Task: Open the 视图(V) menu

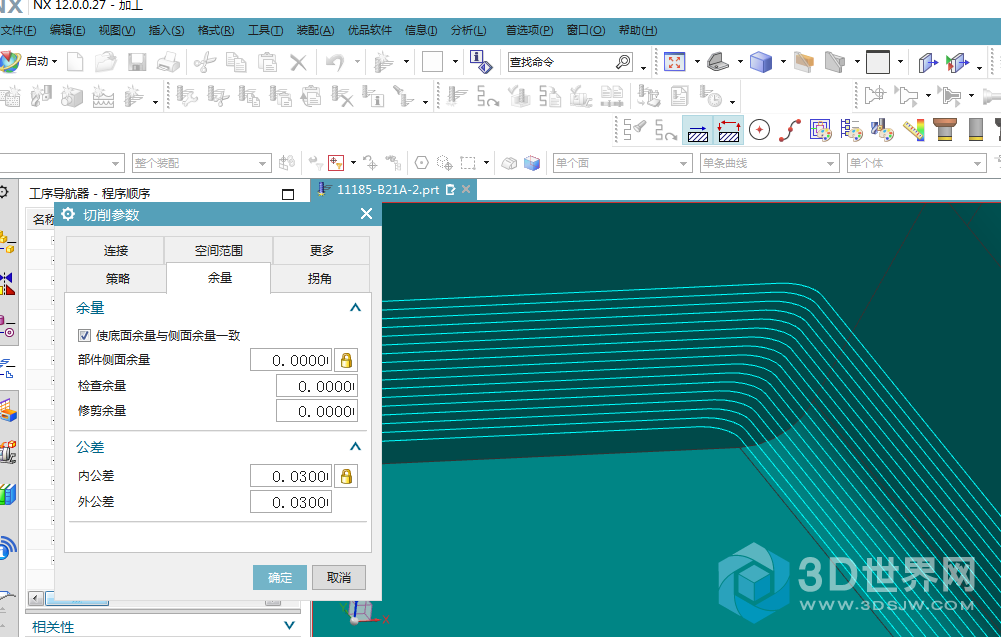Action: (x=117, y=31)
